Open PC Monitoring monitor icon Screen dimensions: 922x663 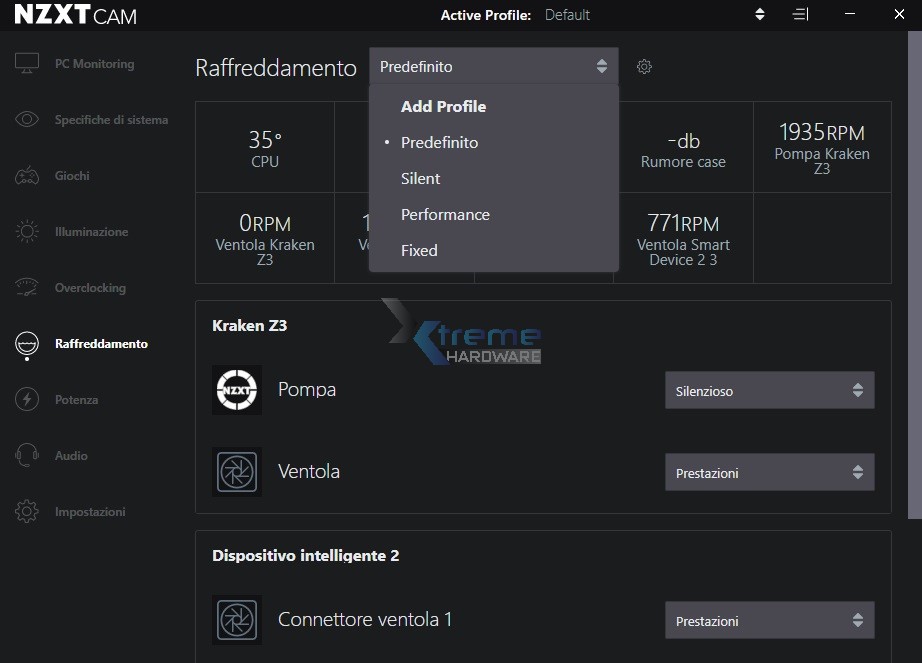27,63
